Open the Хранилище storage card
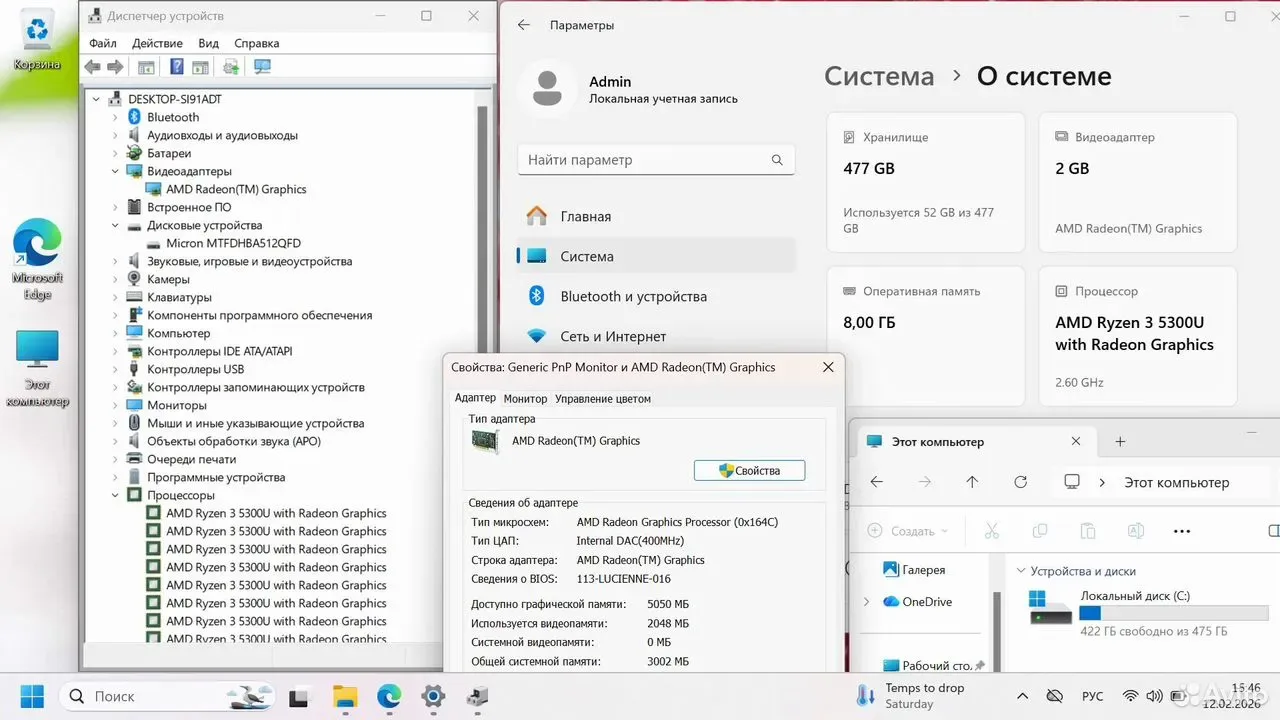 [x=926, y=182]
